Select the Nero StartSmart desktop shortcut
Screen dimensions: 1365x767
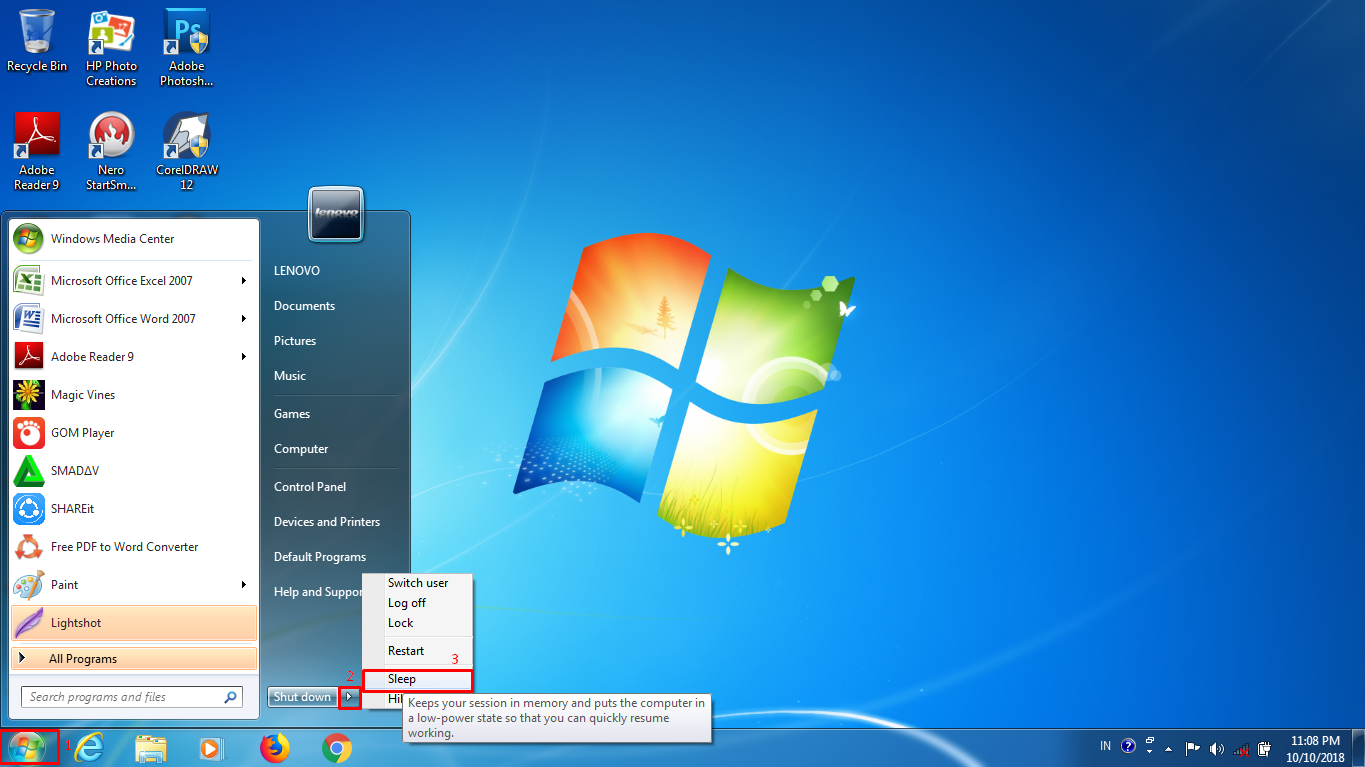111,151
